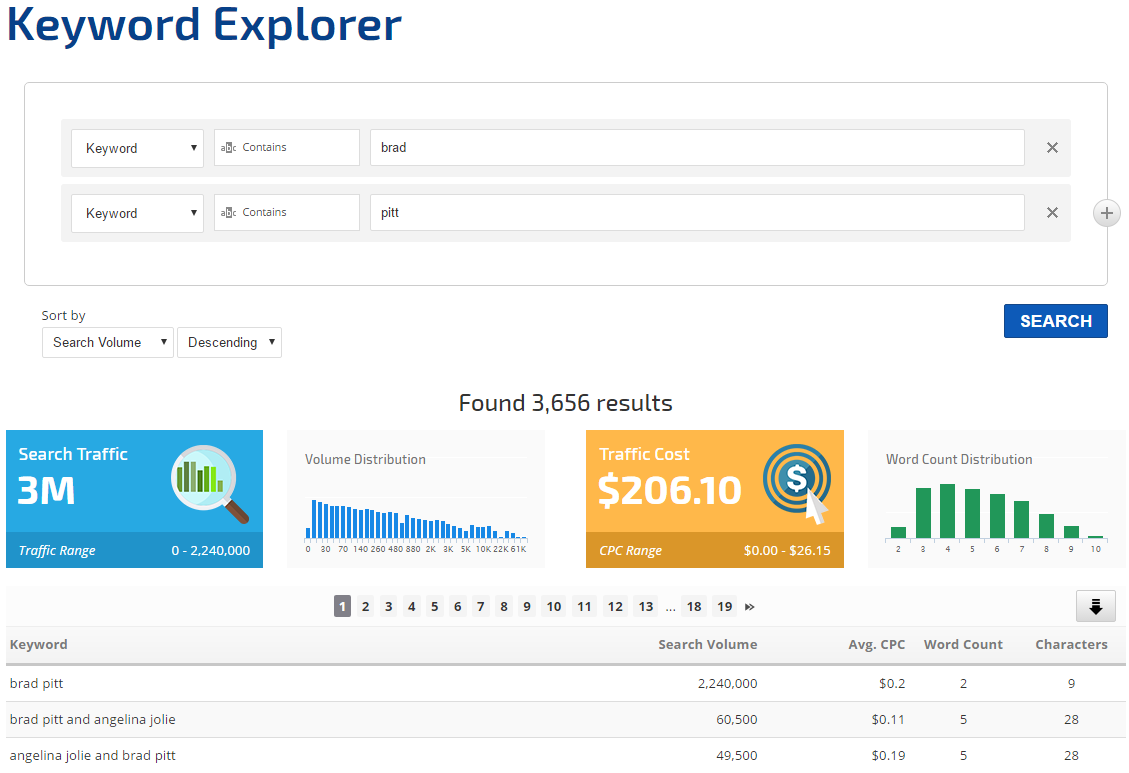
Task: Sort by Avg. CPC column header
Action: (x=876, y=645)
